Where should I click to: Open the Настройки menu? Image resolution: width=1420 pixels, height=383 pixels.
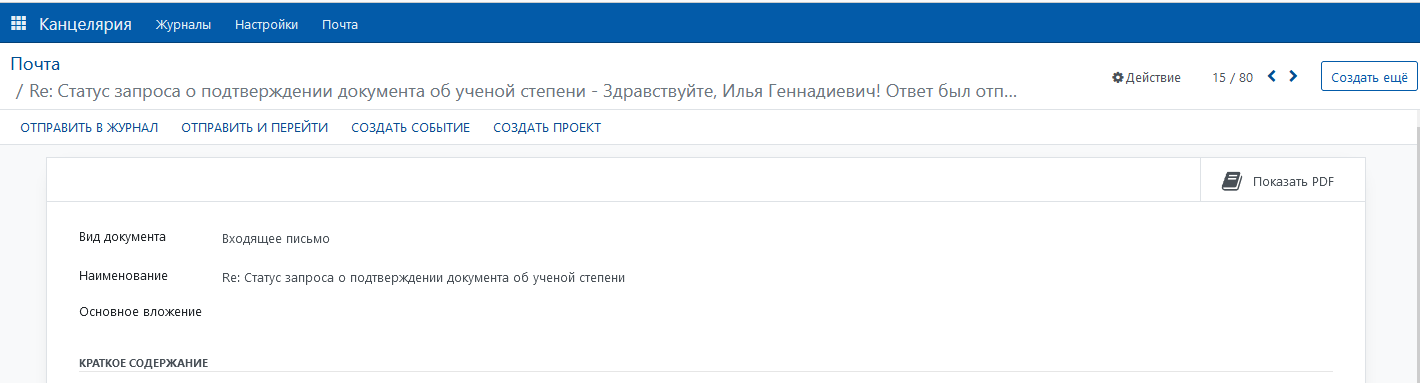tap(266, 25)
